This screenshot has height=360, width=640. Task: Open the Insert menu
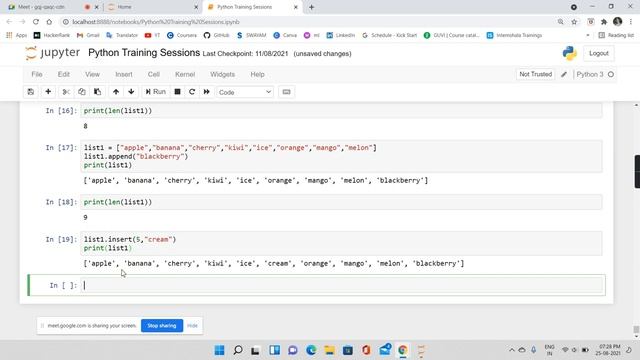(124, 74)
